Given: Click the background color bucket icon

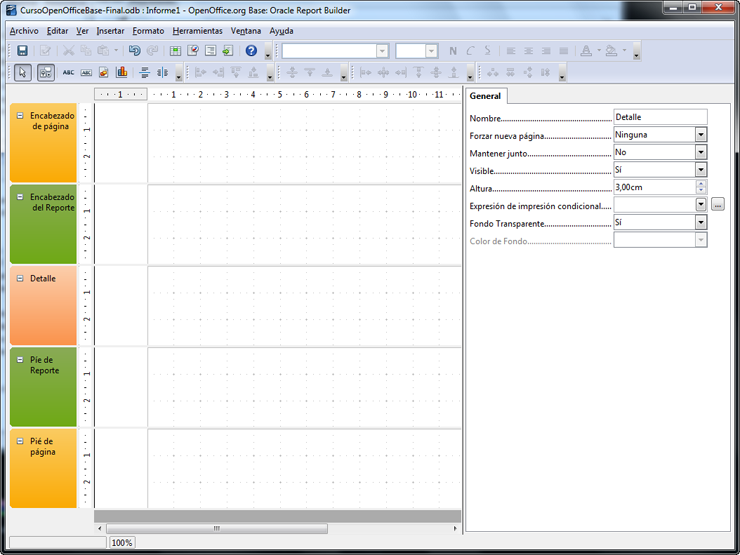Looking at the screenshot, I should click(x=612, y=50).
